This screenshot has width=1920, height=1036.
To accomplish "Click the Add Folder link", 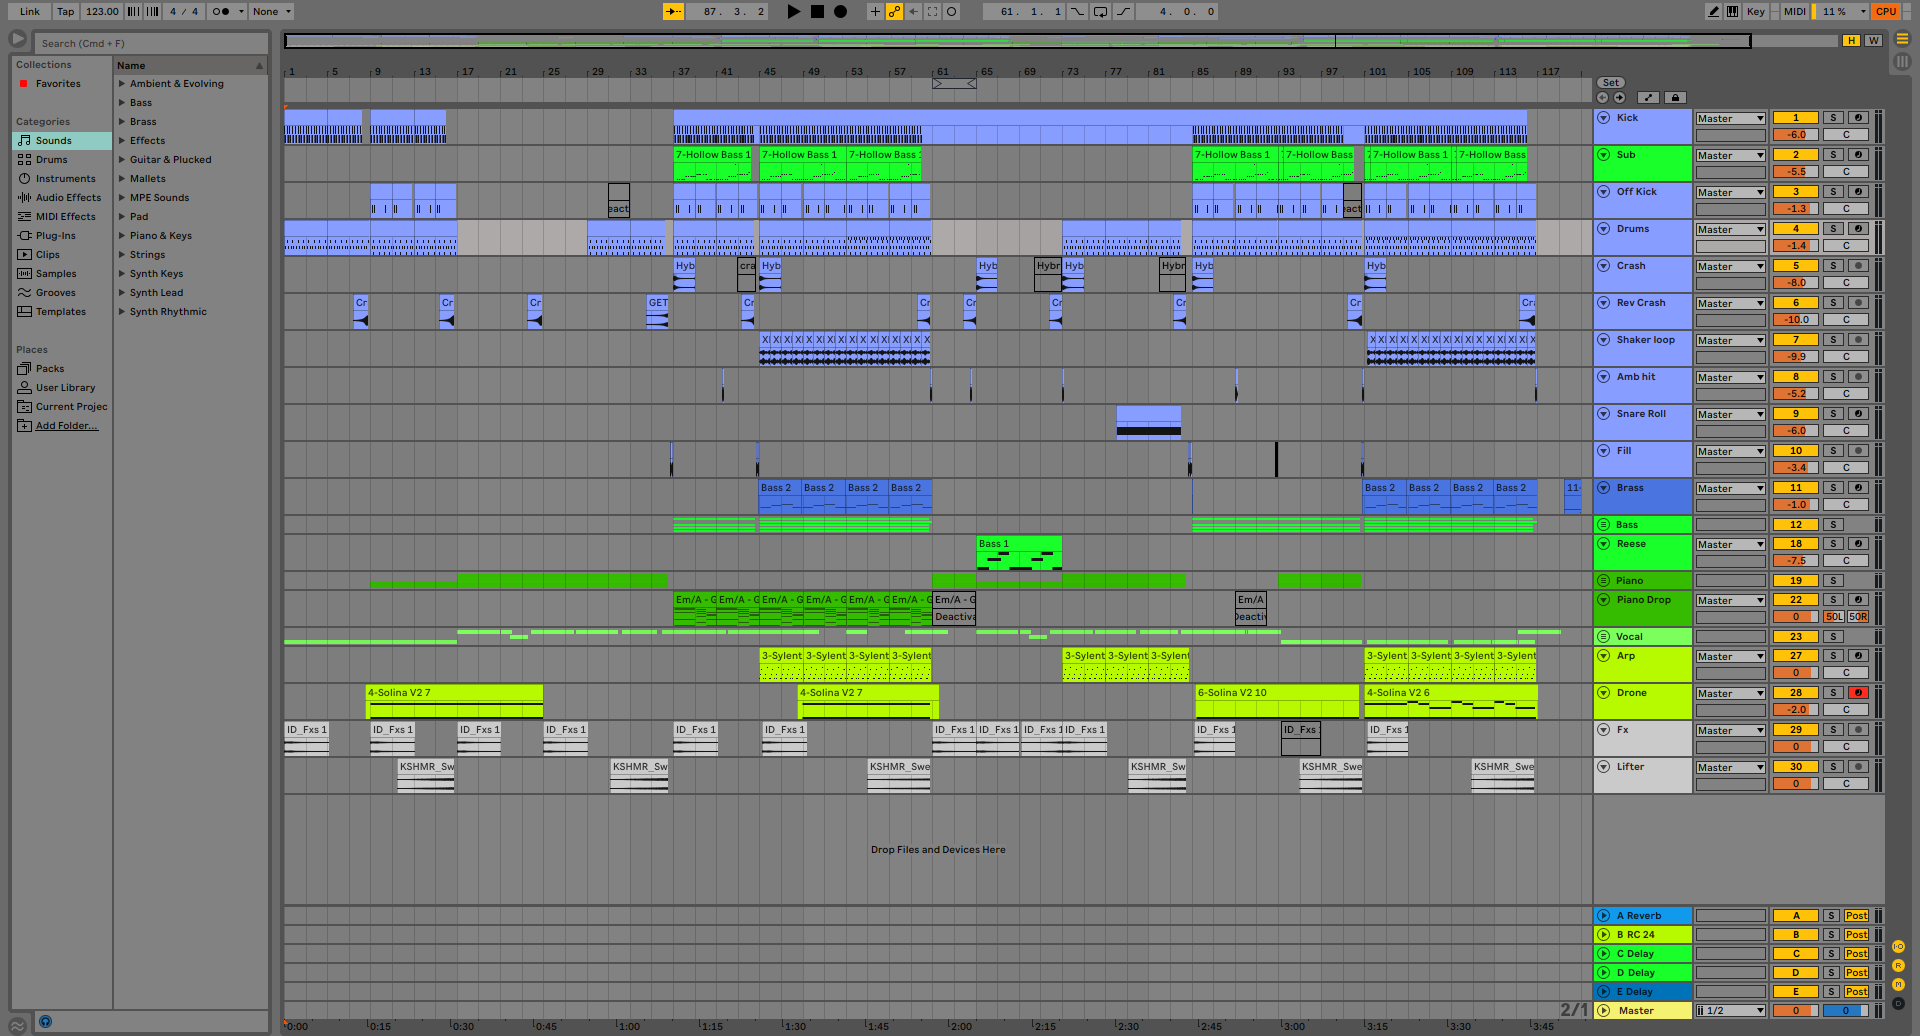I will 67,426.
